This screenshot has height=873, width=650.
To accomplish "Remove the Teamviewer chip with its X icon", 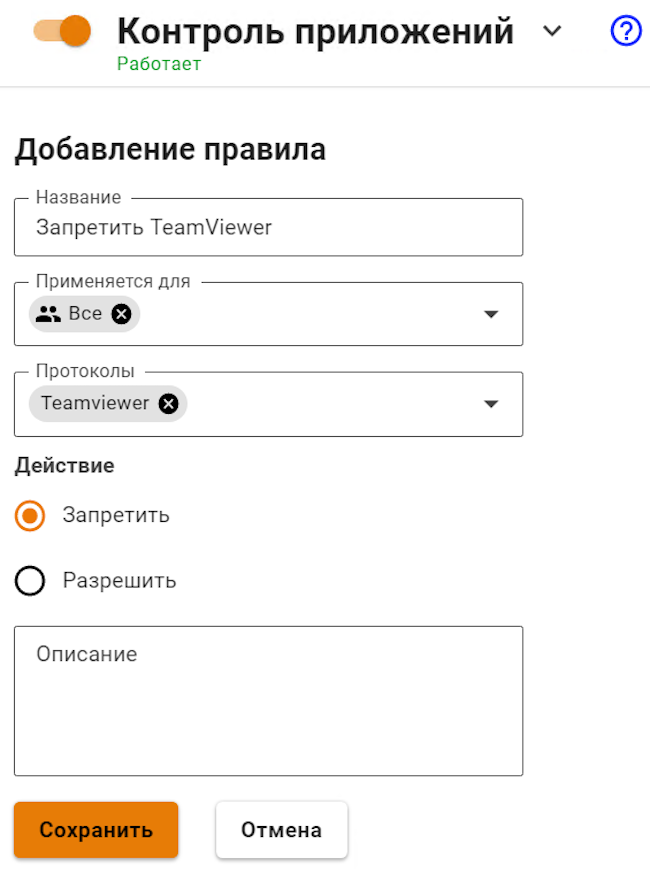I will coord(169,404).
